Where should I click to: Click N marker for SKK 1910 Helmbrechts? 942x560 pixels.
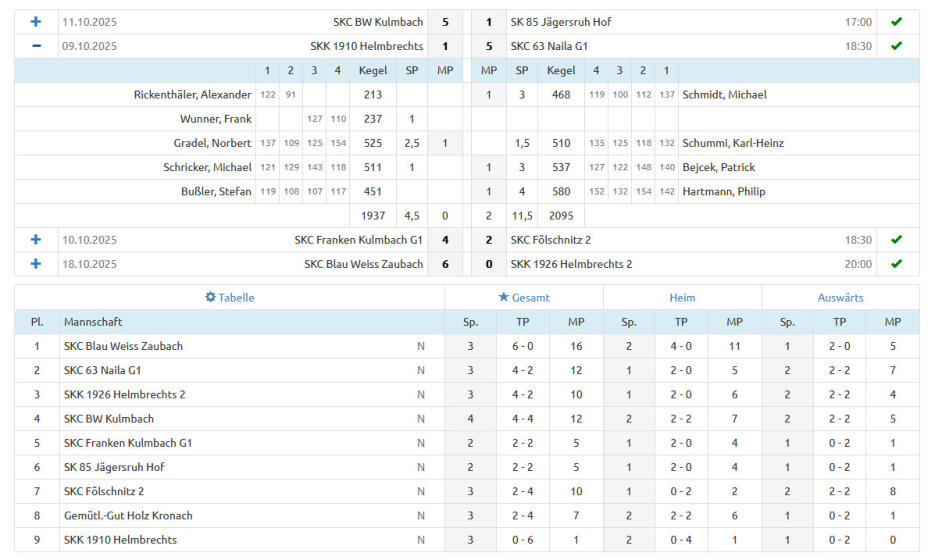(x=421, y=540)
